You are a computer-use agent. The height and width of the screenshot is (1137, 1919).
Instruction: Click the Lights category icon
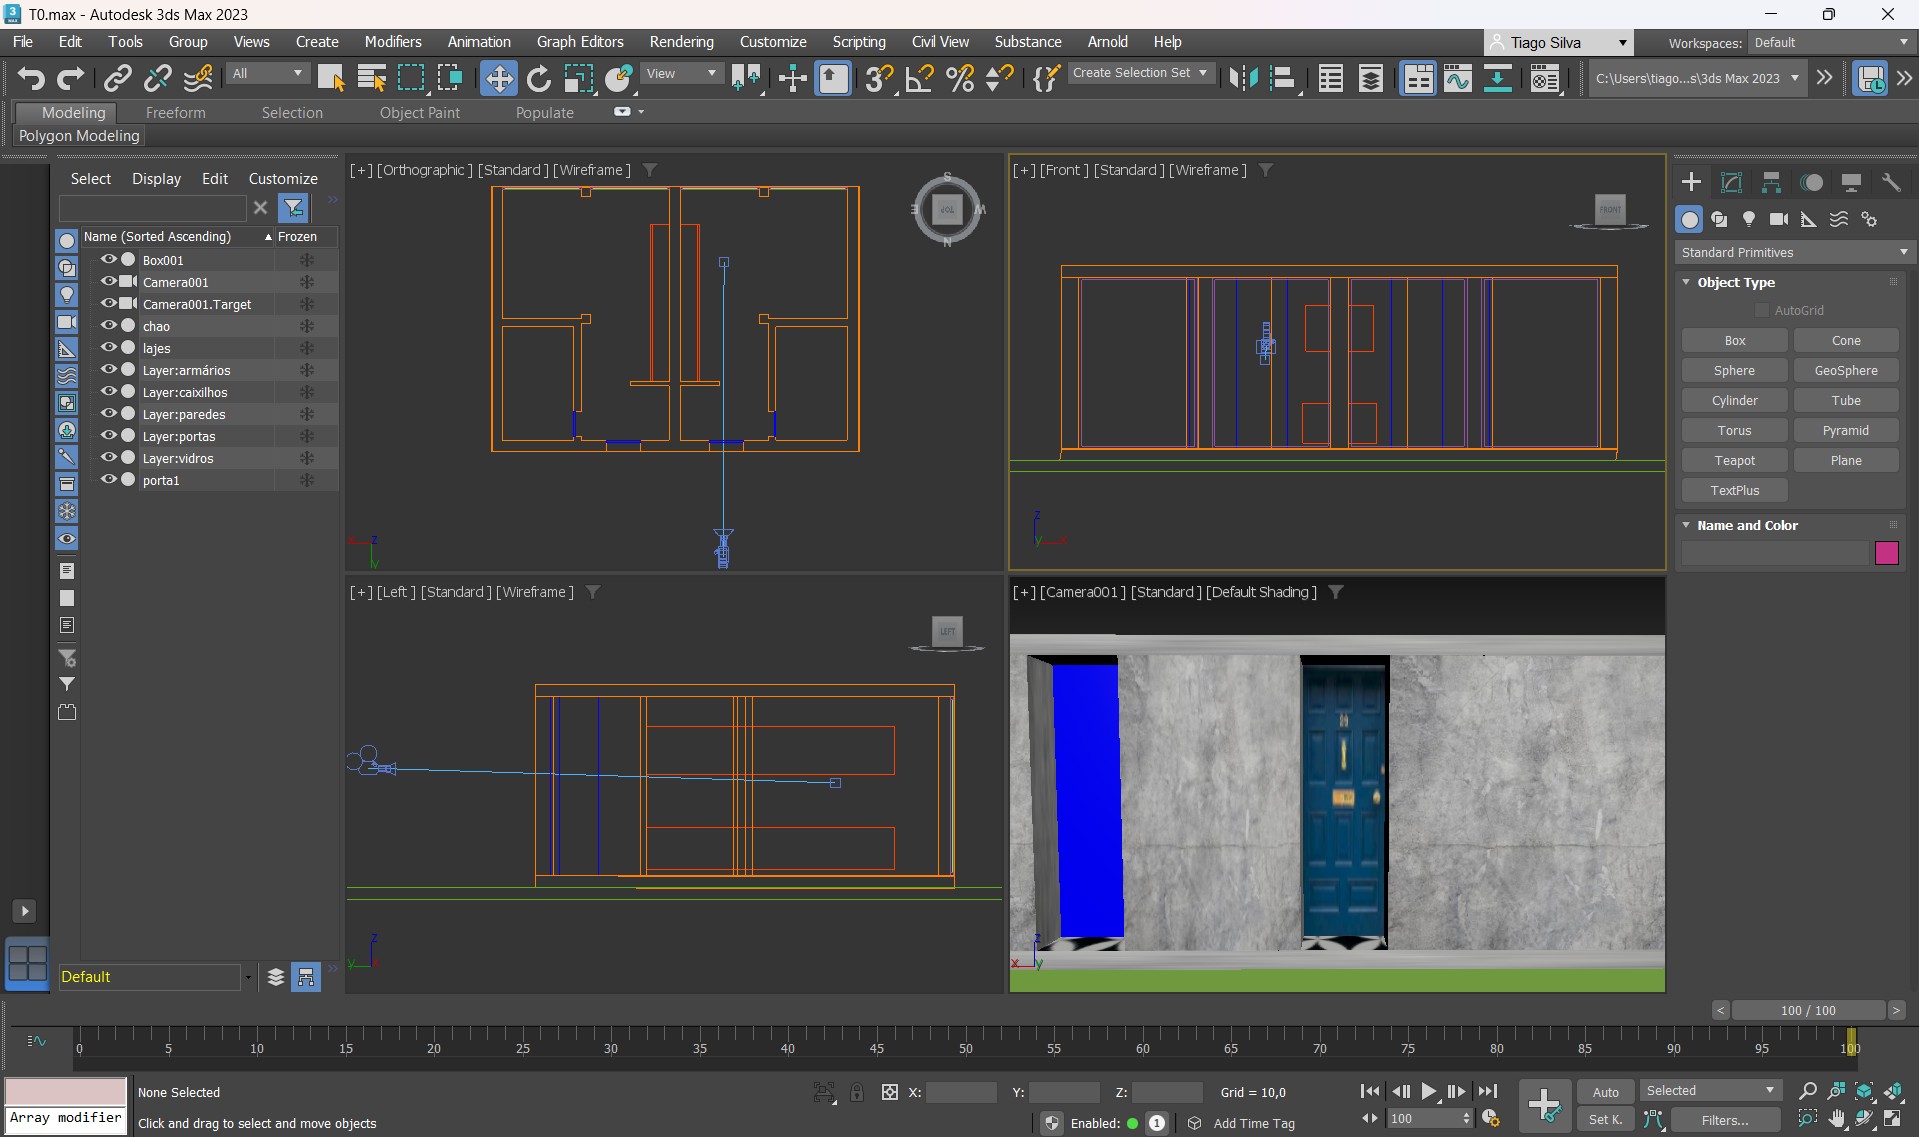click(x=1748, y=219)
